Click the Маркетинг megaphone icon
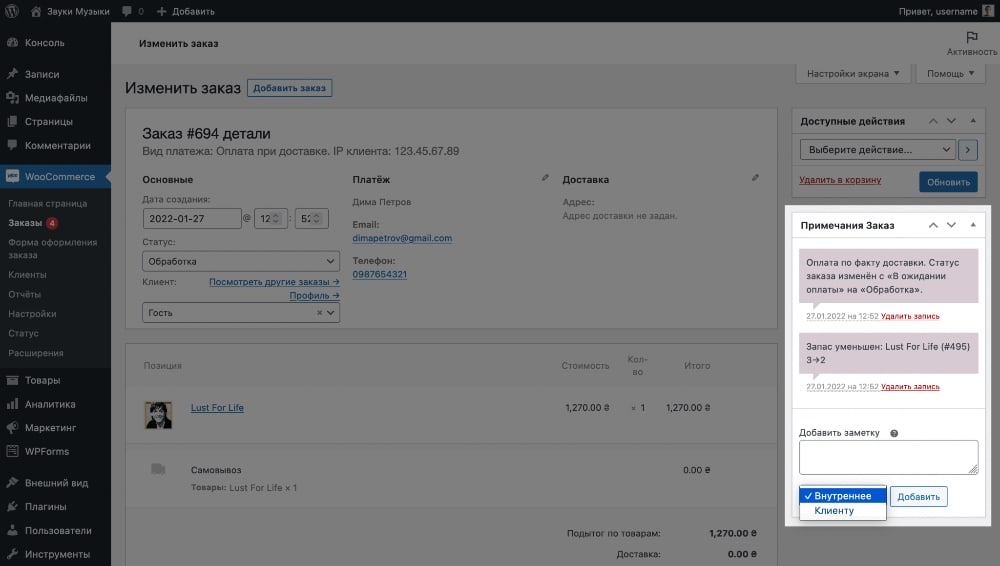1000x566 pixels. pos(12,427)
